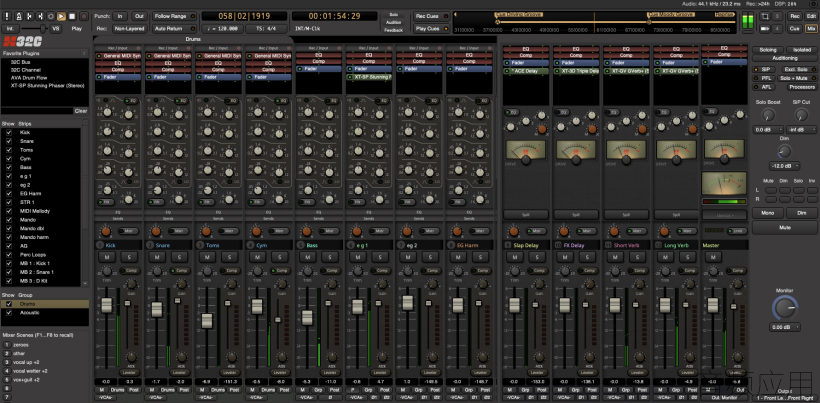Click the Master channel fader handle
This screenshot has width=820, height=403.
tap(713, 306)
